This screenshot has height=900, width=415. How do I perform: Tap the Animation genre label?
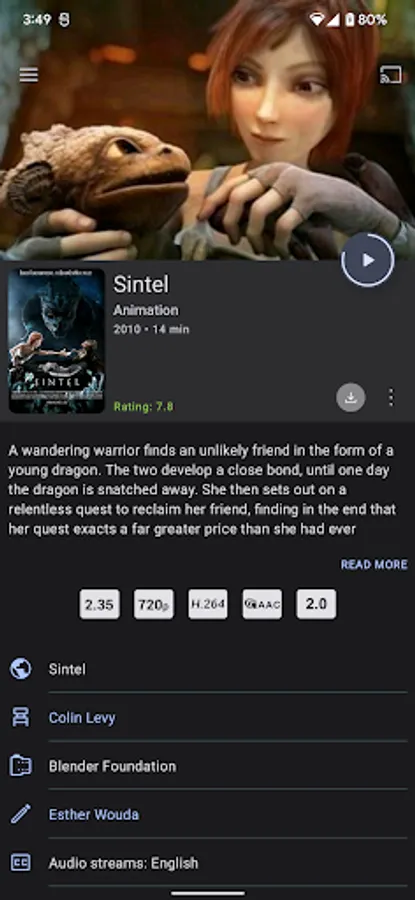146,311
